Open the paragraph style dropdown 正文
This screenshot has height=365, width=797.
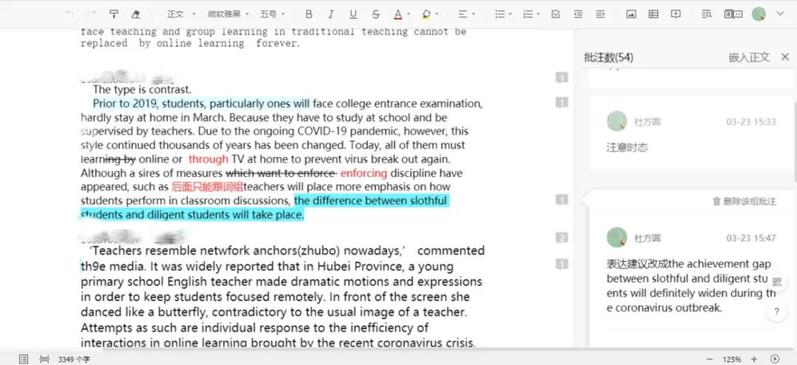coord(181,14)
